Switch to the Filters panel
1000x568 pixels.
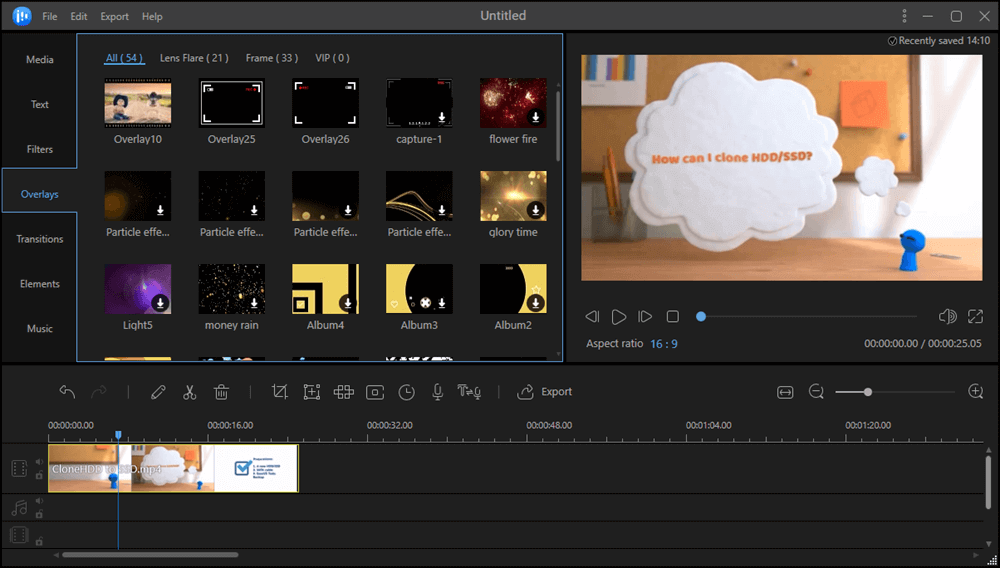click(40, 149)
